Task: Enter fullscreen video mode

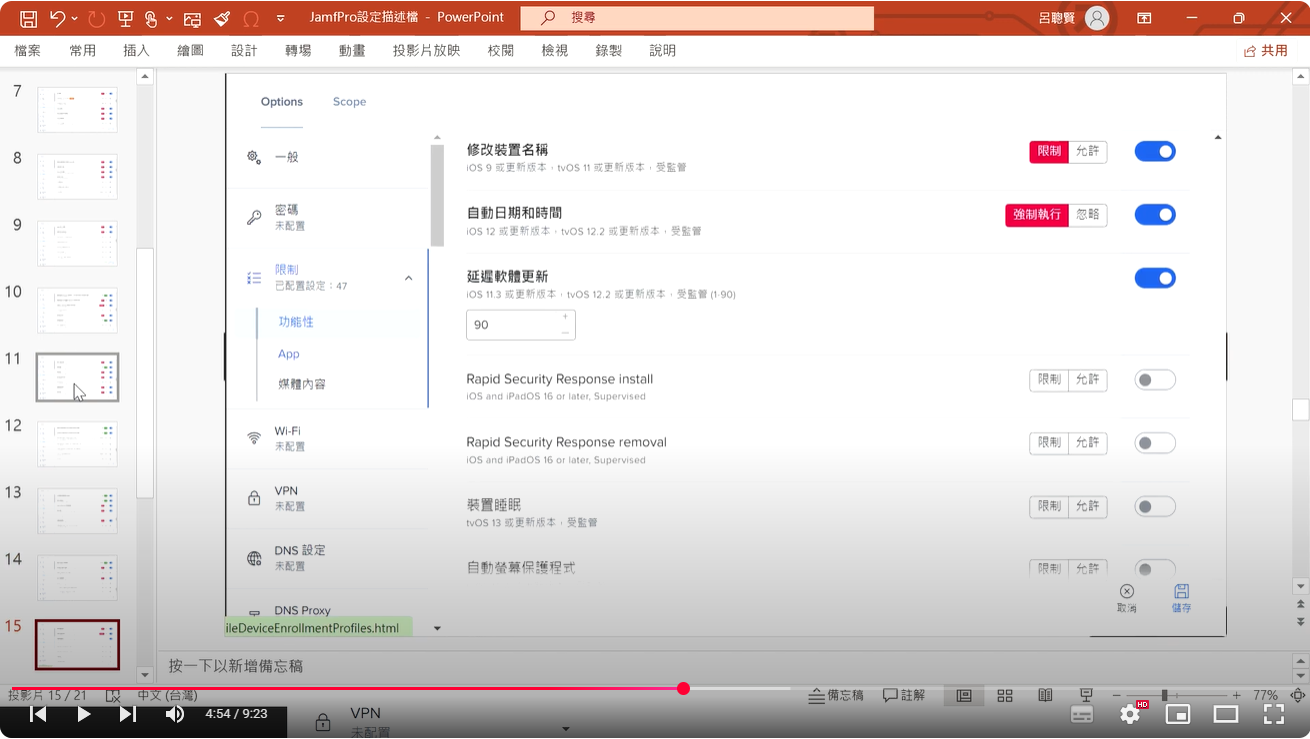Action: (1274, 714)
